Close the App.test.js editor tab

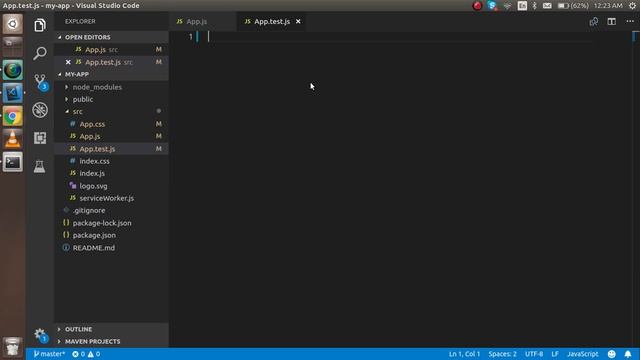(298, 21)
